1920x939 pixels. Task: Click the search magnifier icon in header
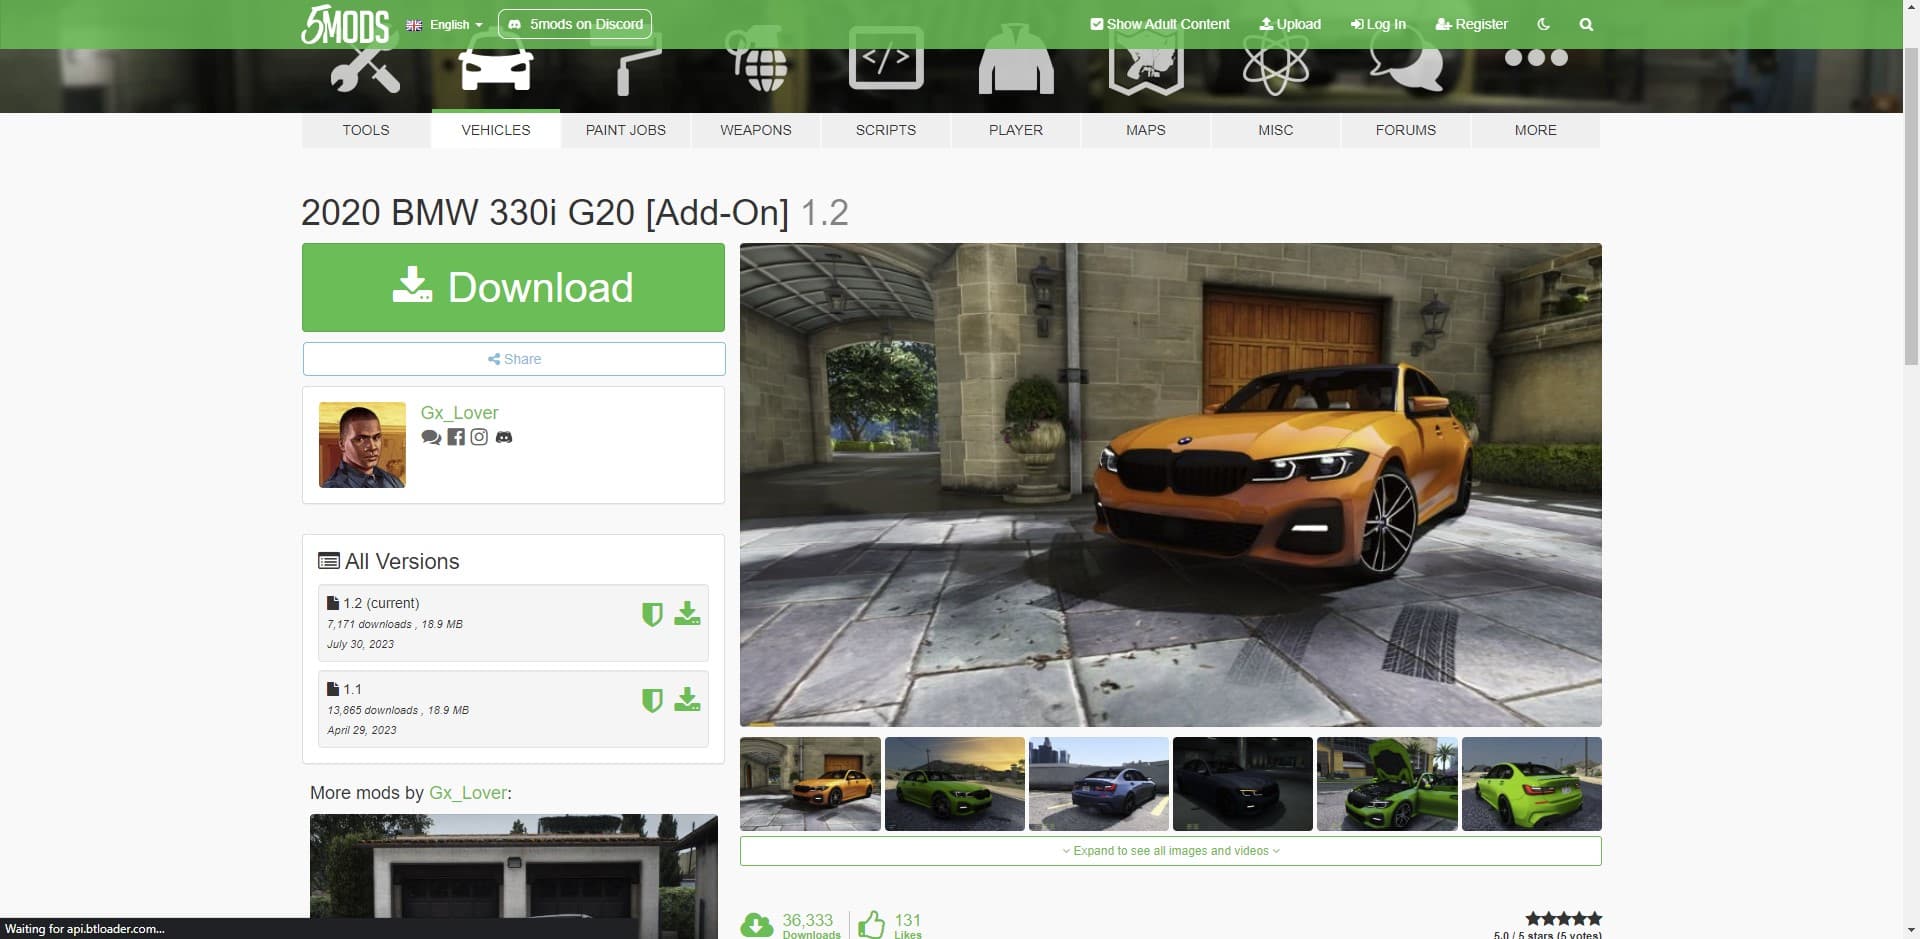[1586, 24]
